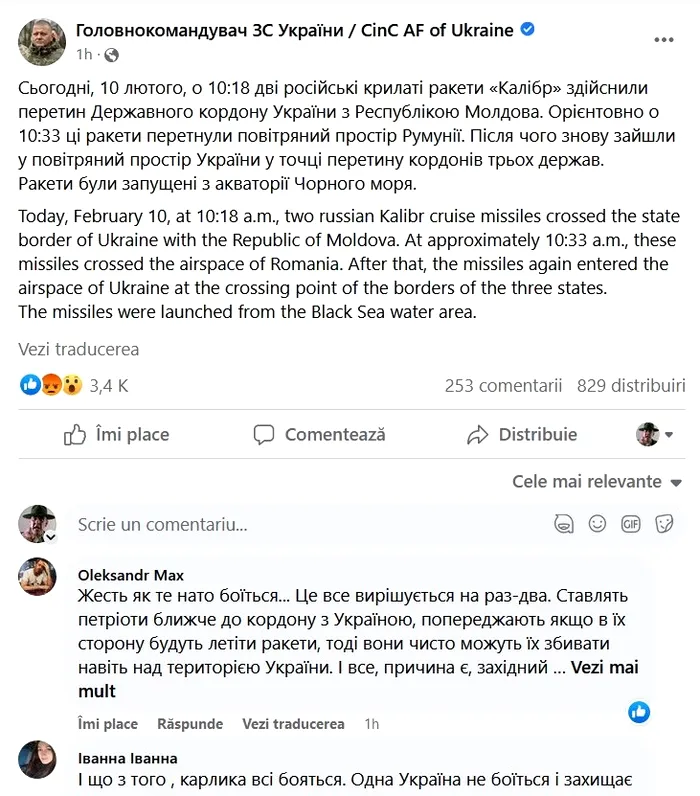The height and width of the screenshot is (796, 700).
Task: Click Vezi traducerea under the post
Action: [79, 350]
